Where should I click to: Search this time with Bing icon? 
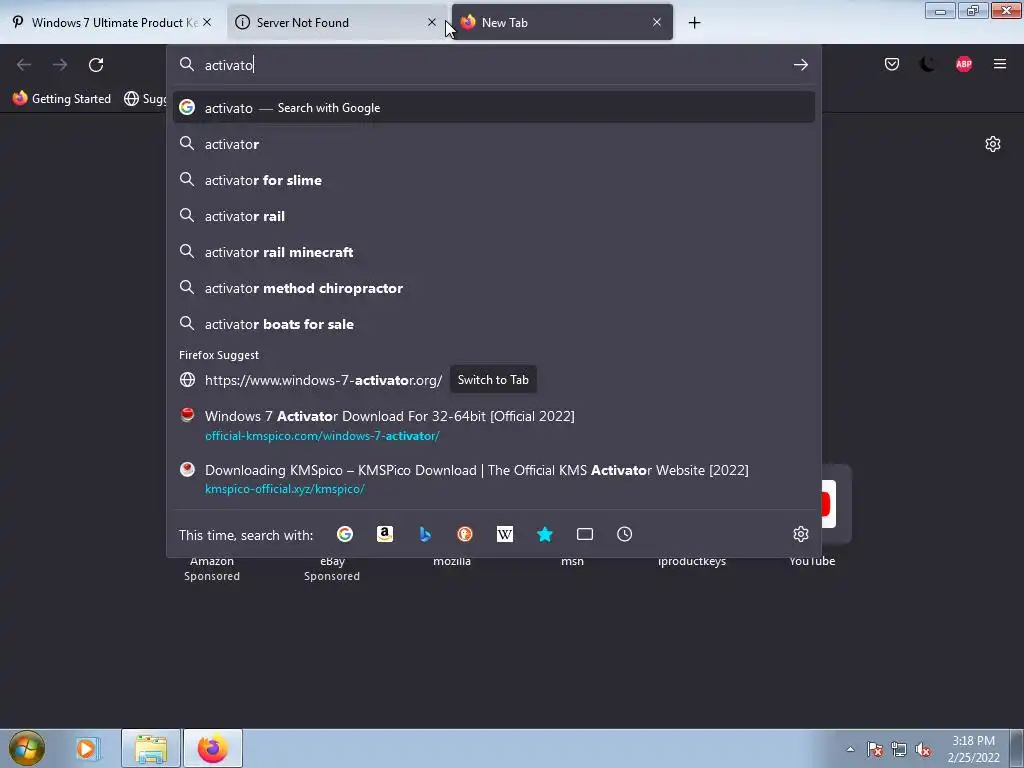[425, 534]
